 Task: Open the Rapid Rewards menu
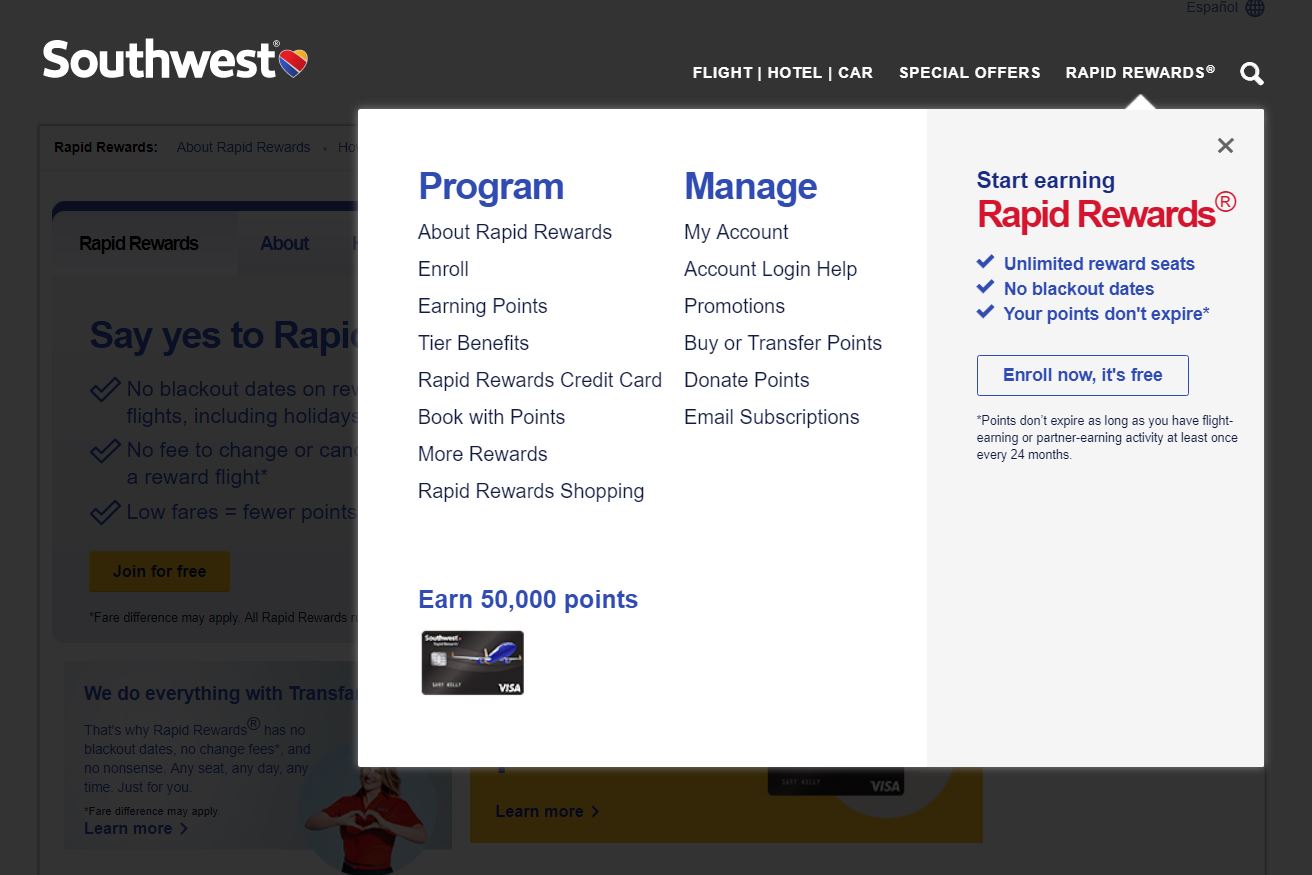click(1139, 73)
